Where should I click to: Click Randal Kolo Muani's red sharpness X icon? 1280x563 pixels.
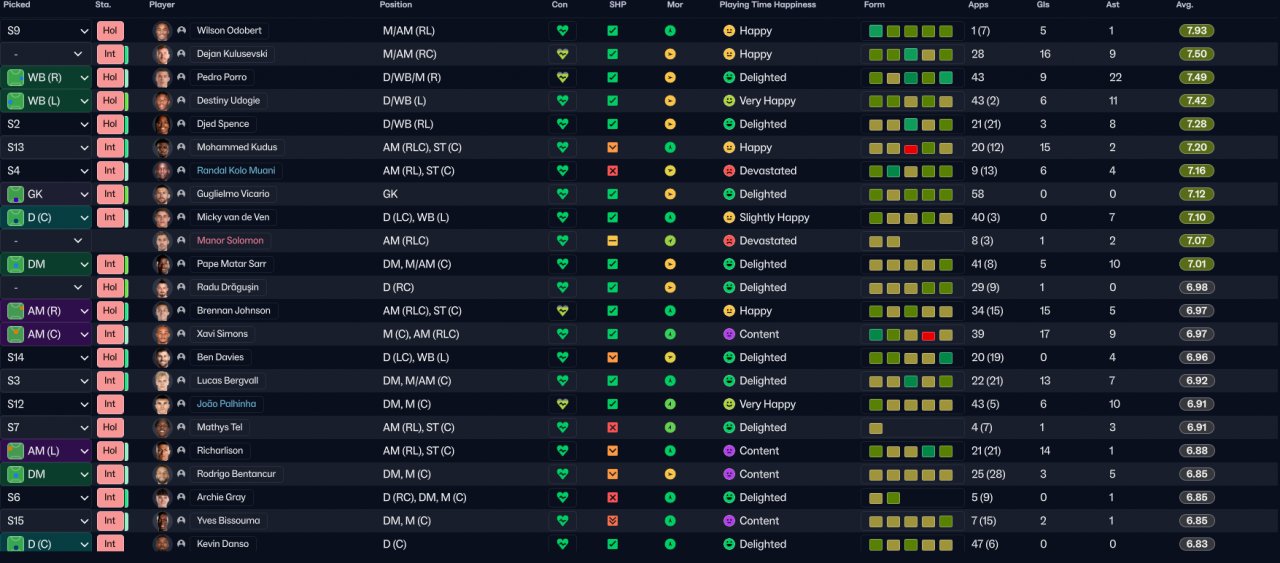click(x=612, y=171)
